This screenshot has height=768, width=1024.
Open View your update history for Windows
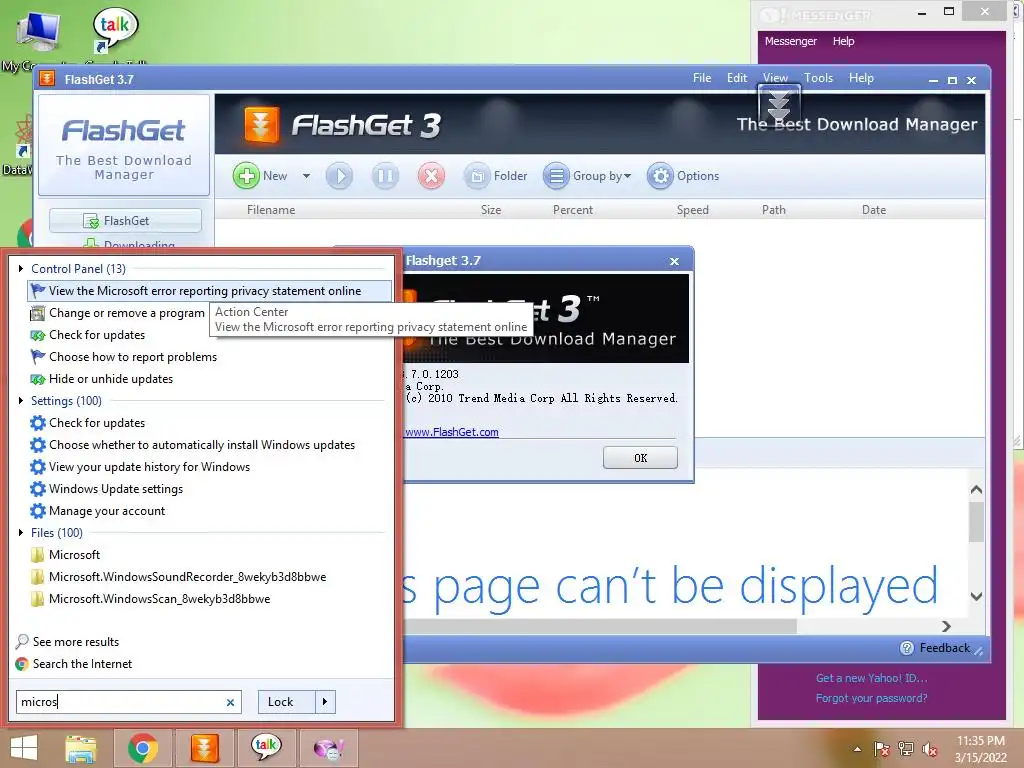coord(140,467)
